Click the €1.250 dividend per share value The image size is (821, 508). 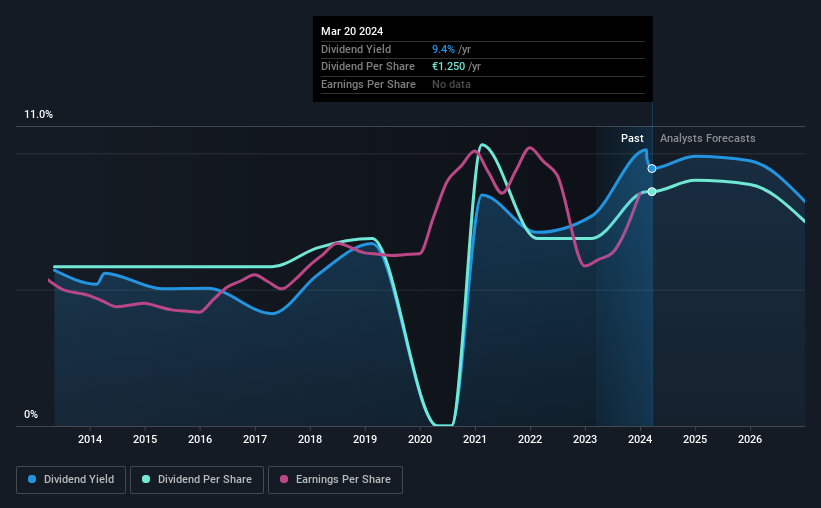tap(448, 67)
